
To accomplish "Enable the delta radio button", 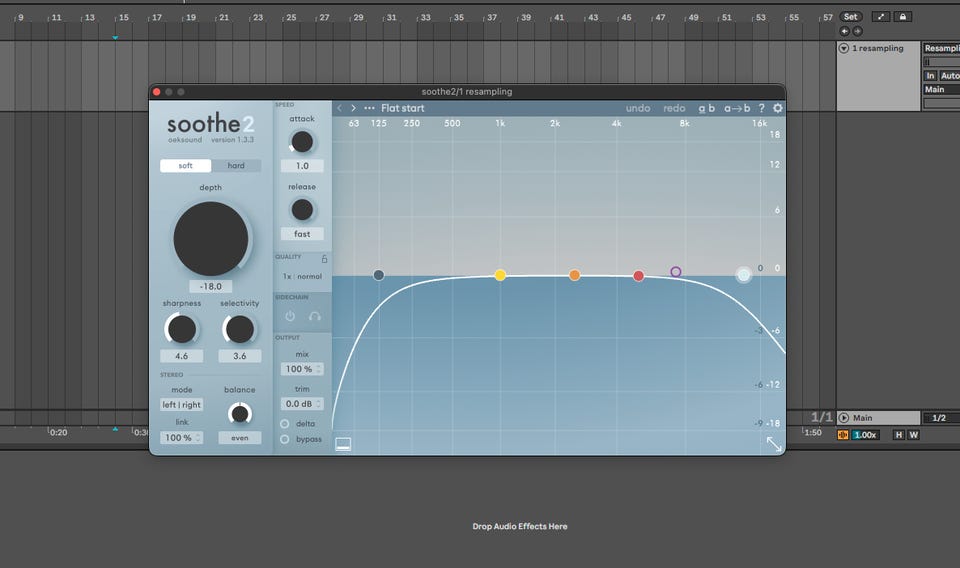I will coord(285,424).
